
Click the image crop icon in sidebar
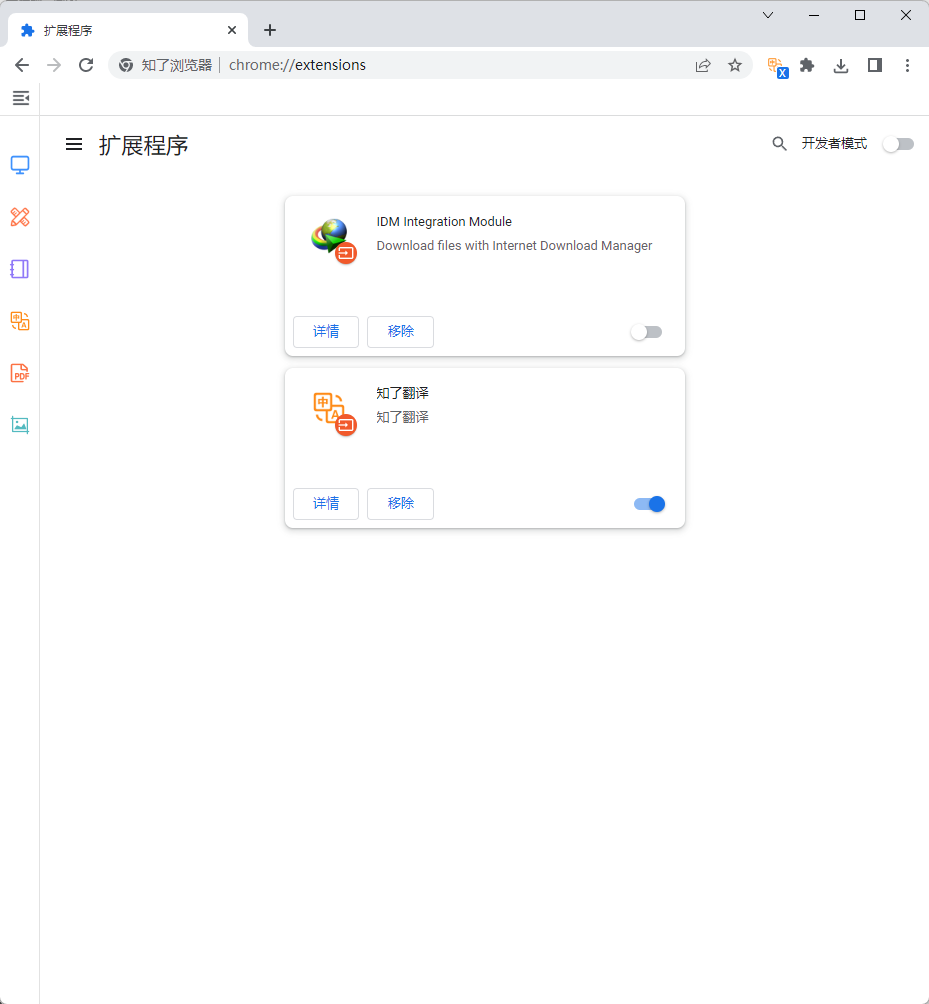click(x=20, y=425)
